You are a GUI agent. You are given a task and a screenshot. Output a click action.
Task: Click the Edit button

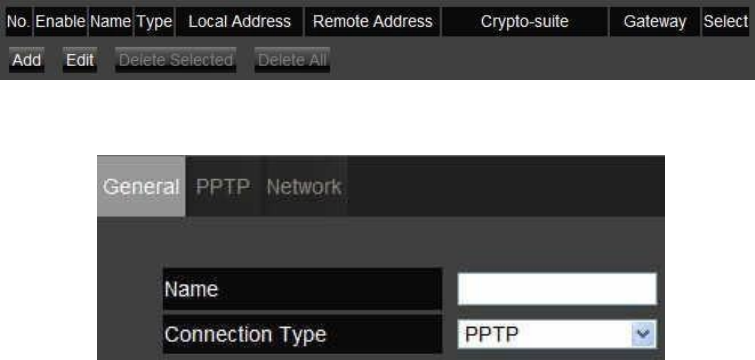click(80, 60)
